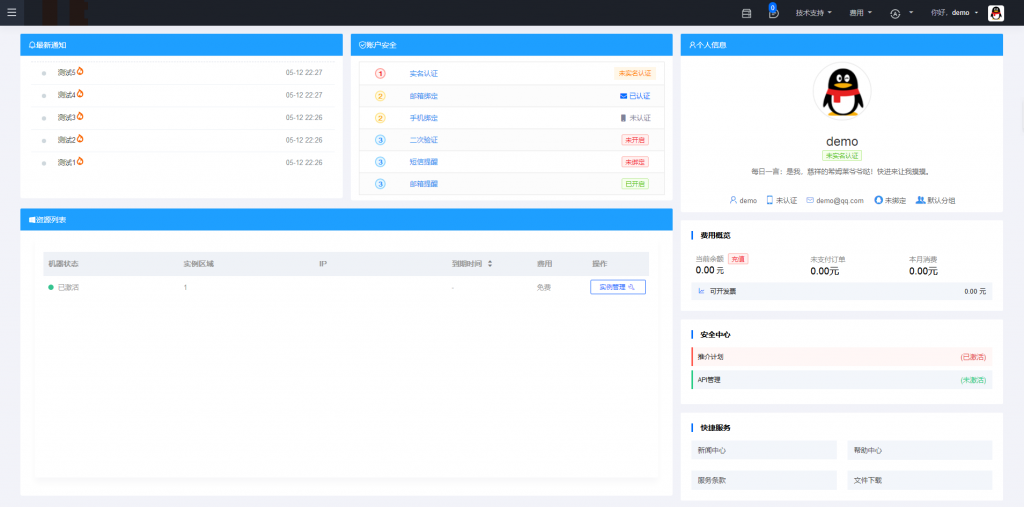Open 新闻中心 quick service
Image resolution: width=1024 pixels, height=507 pixels.
click(x=763, y=450)
